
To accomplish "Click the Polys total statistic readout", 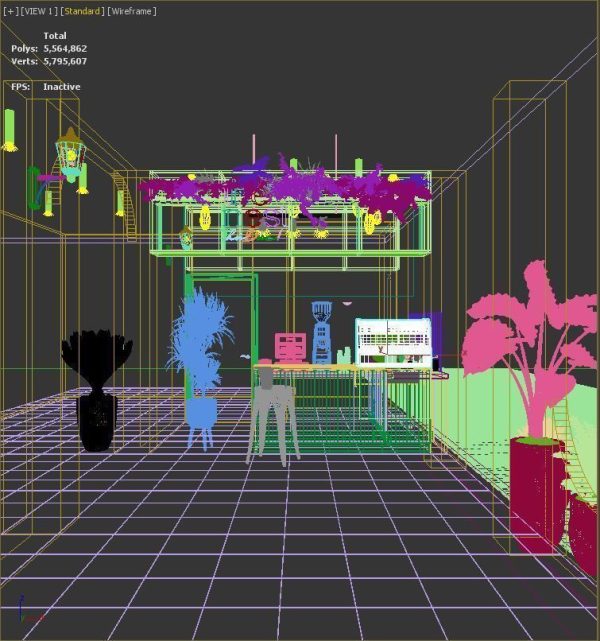I will tap(49, 49).
